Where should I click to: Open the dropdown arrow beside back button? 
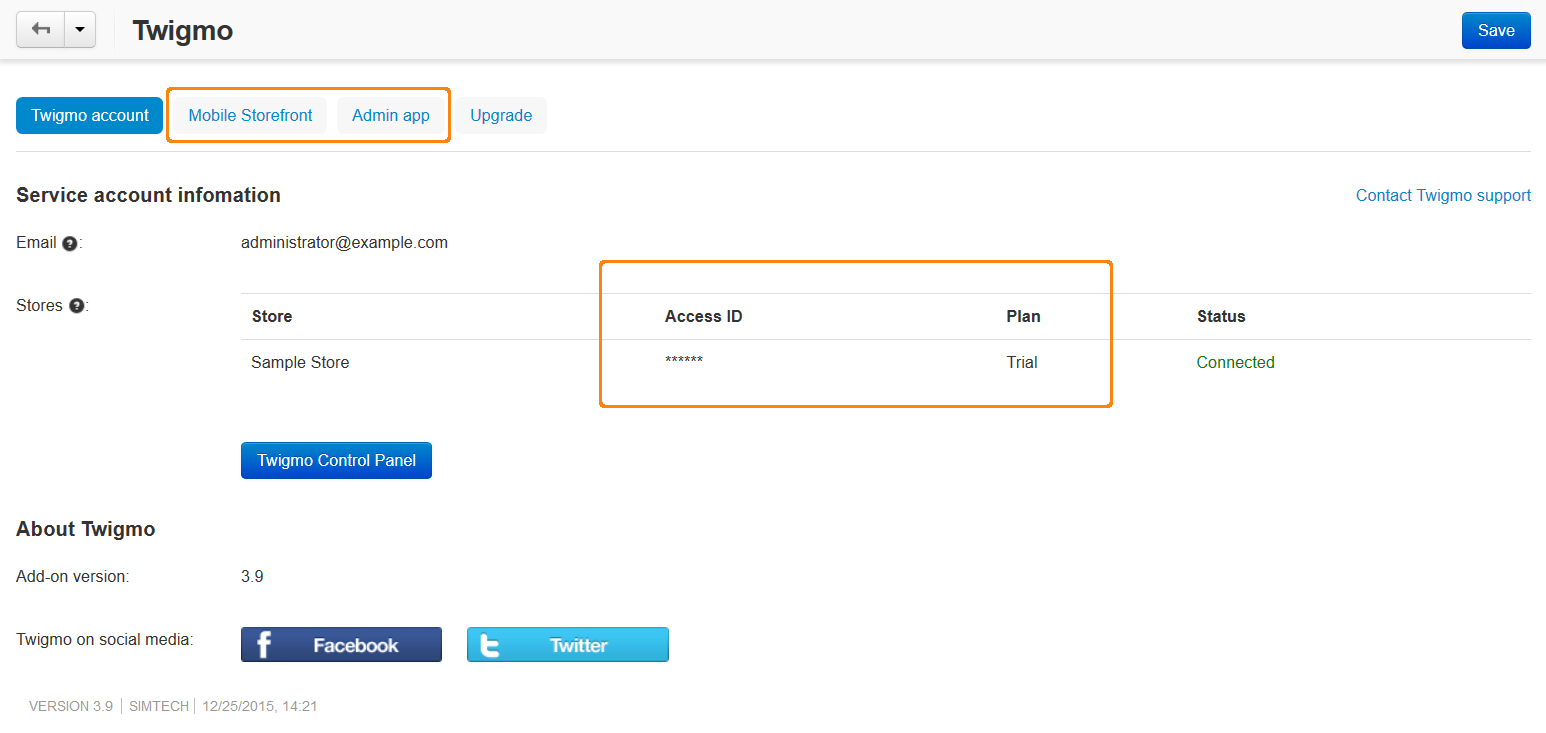[x=80, y=30]
